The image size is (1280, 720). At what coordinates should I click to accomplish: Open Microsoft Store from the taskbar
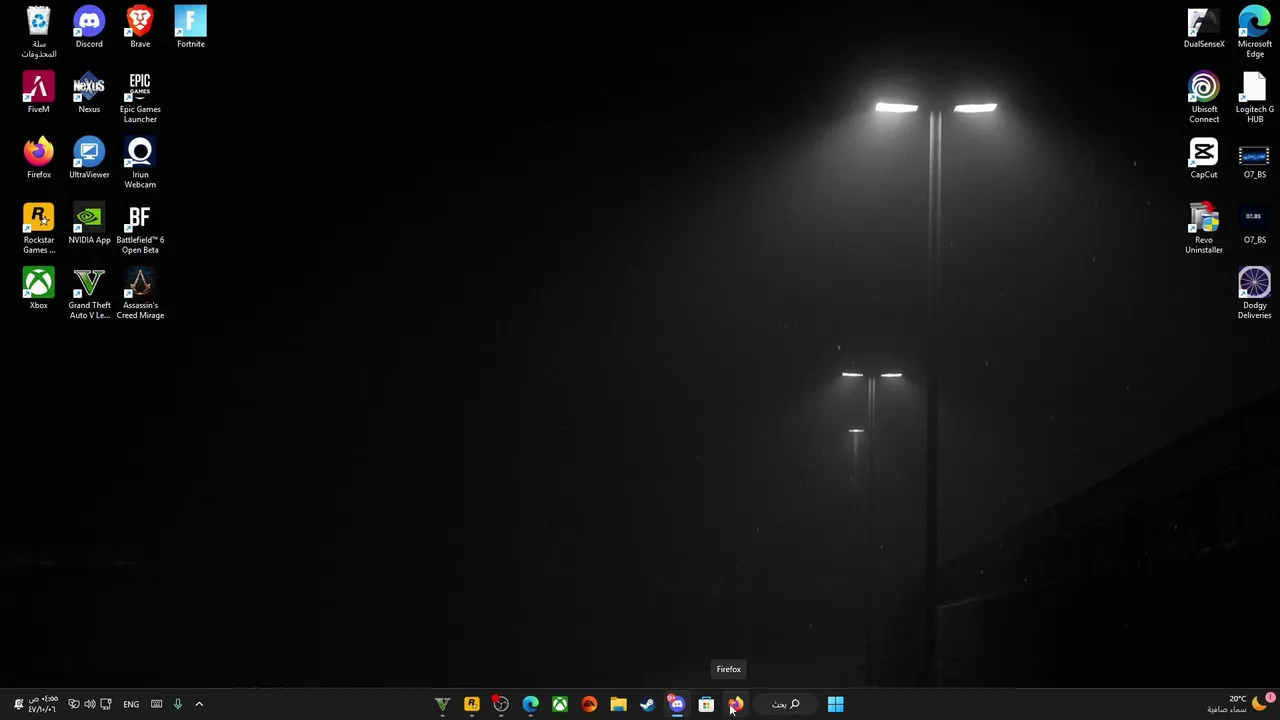[x=706, y=704]
